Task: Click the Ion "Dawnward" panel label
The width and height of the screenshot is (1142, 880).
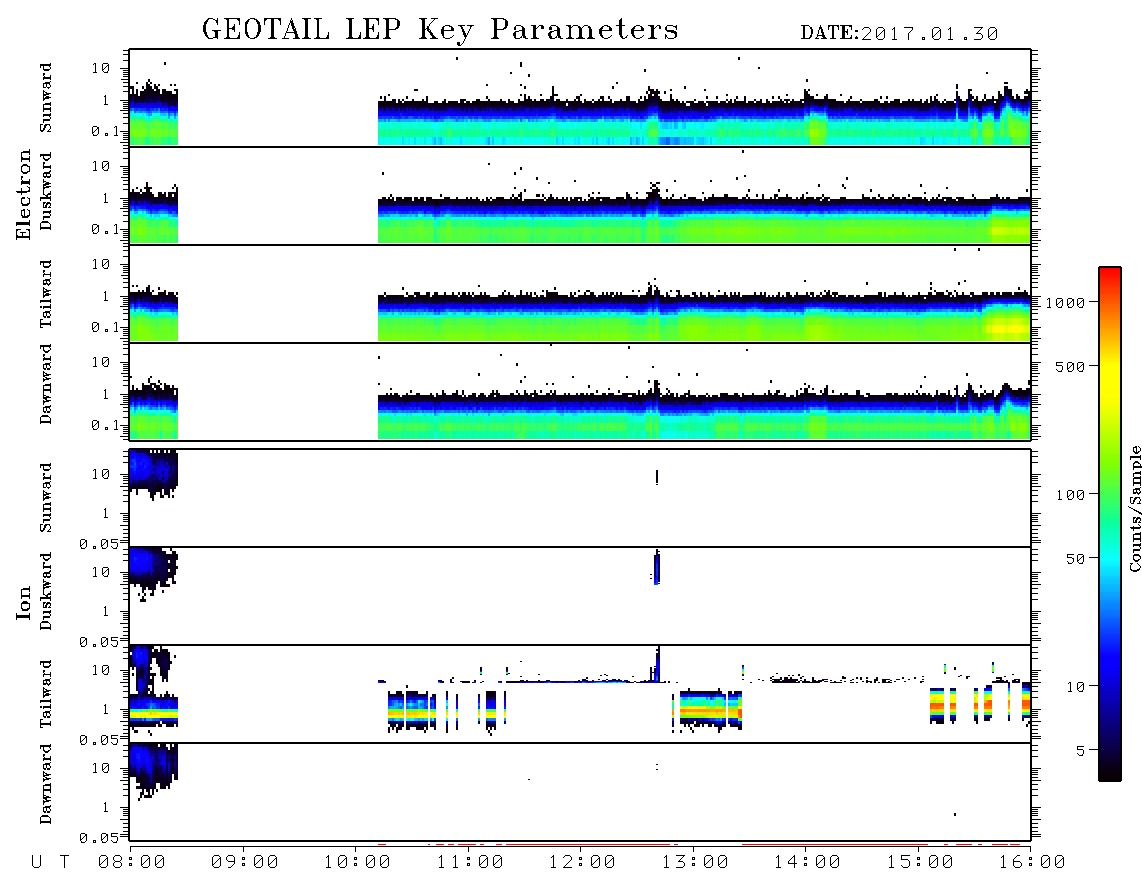Action: coord(46,784)
